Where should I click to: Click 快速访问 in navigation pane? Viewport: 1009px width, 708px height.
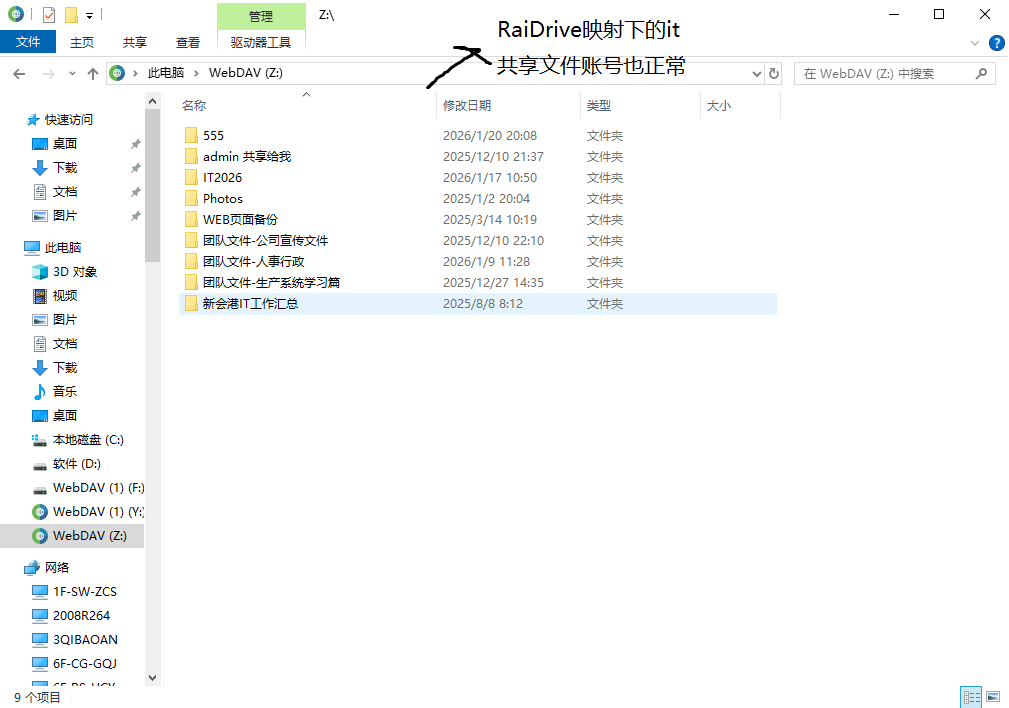[68, 120]
